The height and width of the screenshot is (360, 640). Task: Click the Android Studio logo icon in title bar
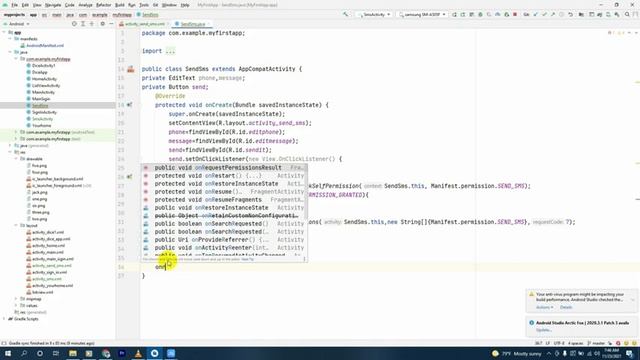coord(4,5)
